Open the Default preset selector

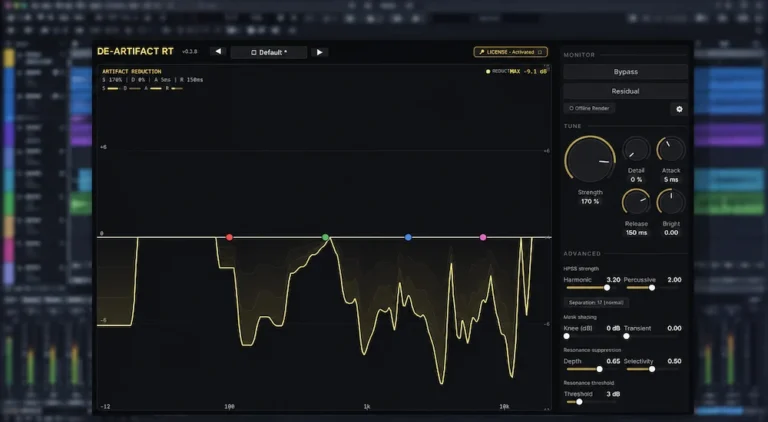click(269, 52)
